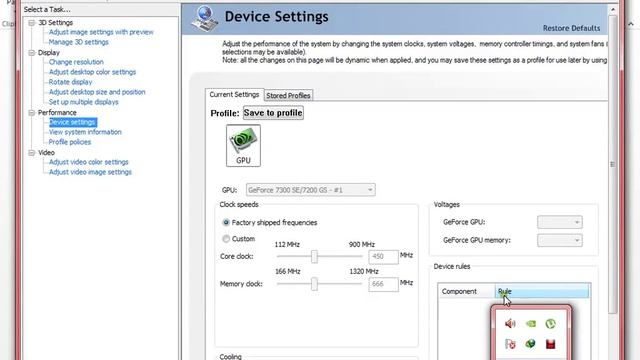Viewport: 640px width, 360px height.
Task: Collapse the Performance tree node
Action: [x=32, y=113]
